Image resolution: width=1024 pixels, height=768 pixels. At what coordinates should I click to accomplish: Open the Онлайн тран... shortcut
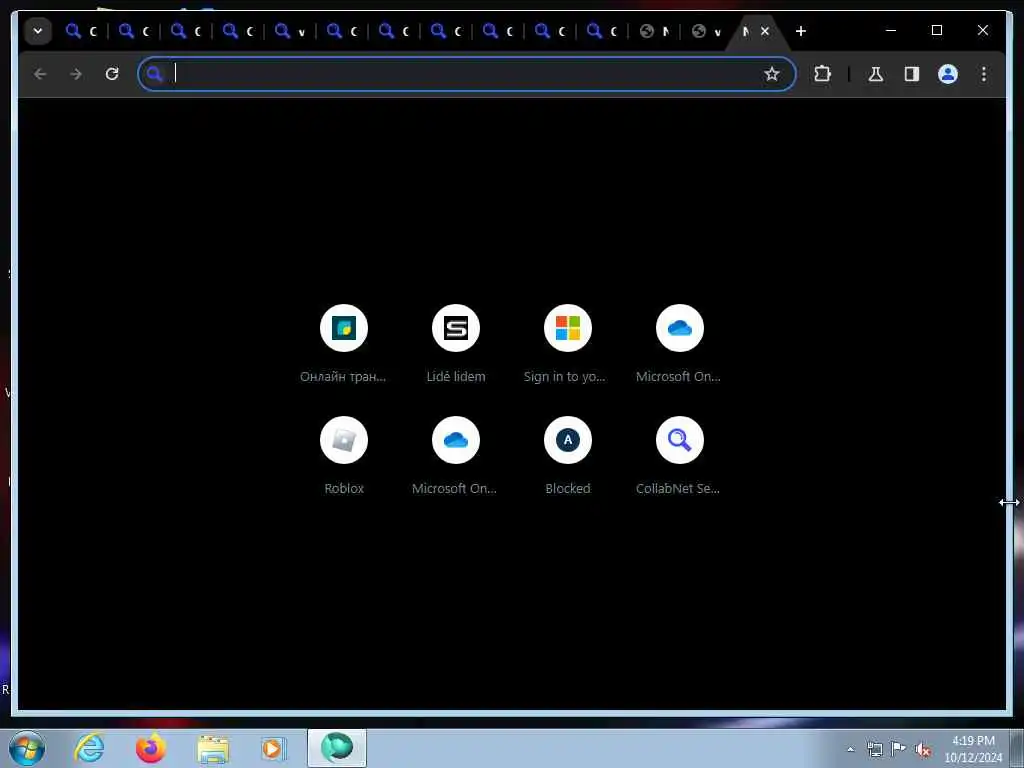click(x=344, y=344)
